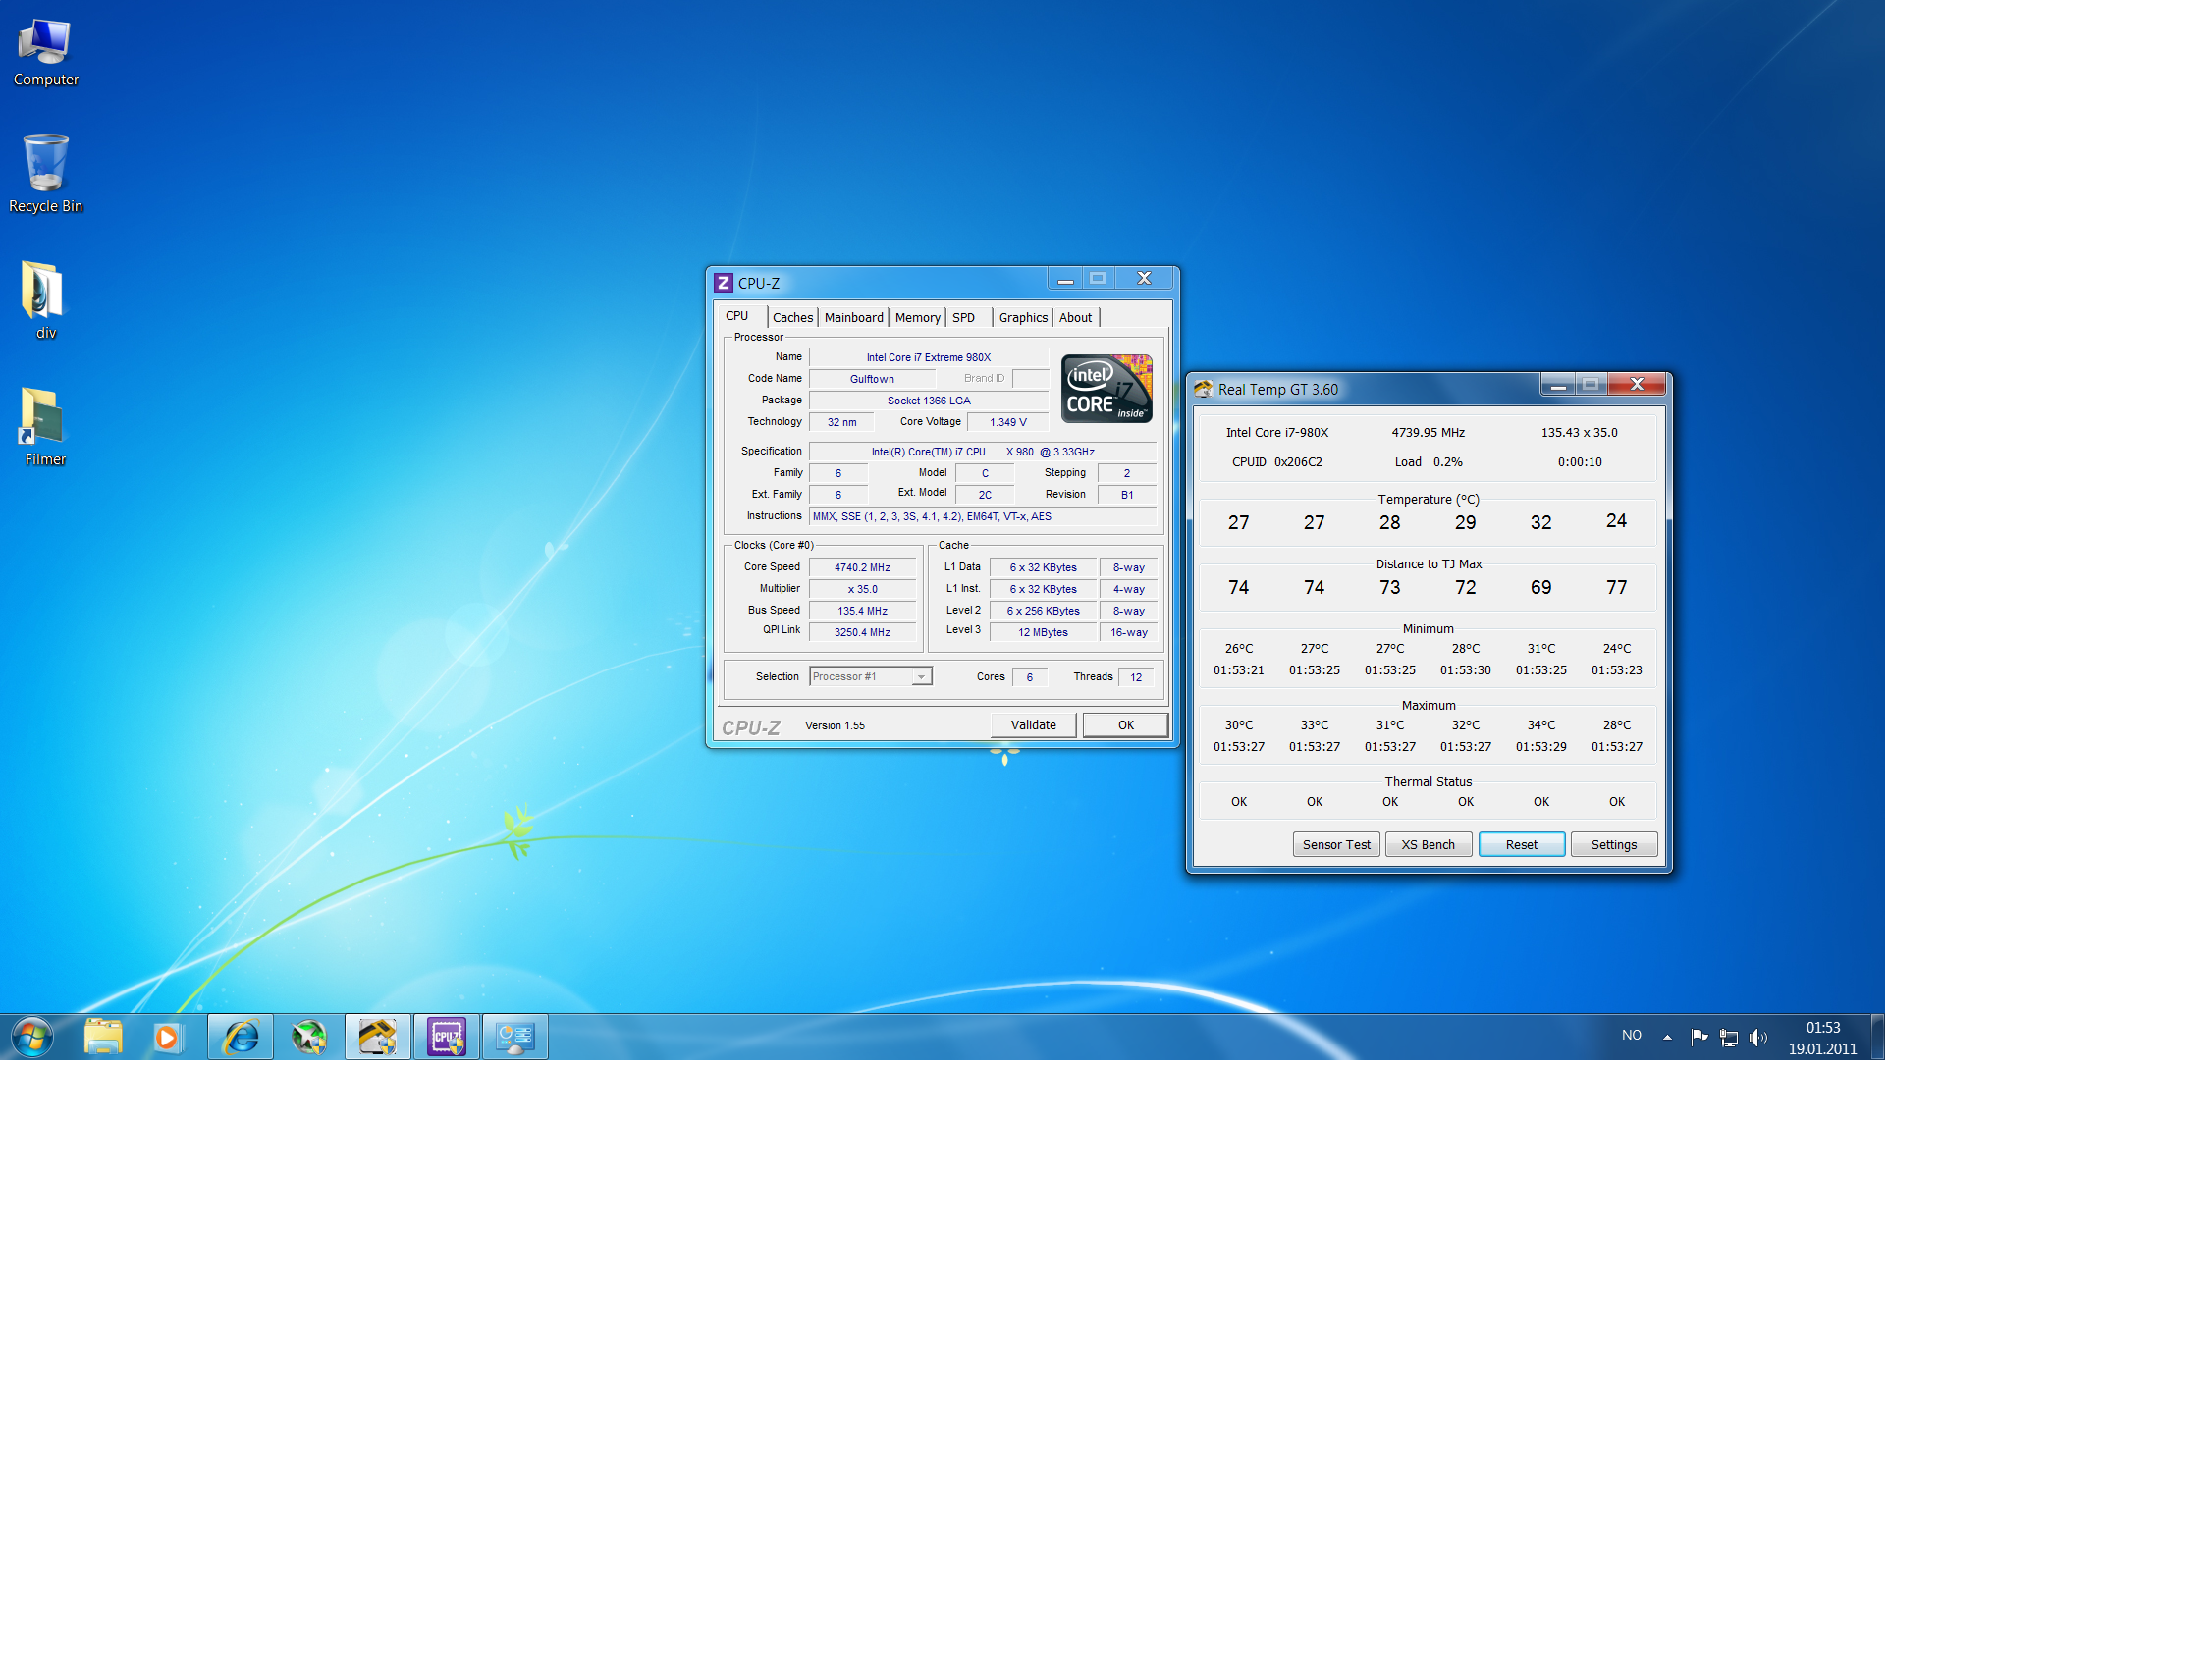The width and height of the screenshot is (2212, 1659).
Task: Open the Recycle Bin icon
Action: pyautogui.click(x=45, y=174)
